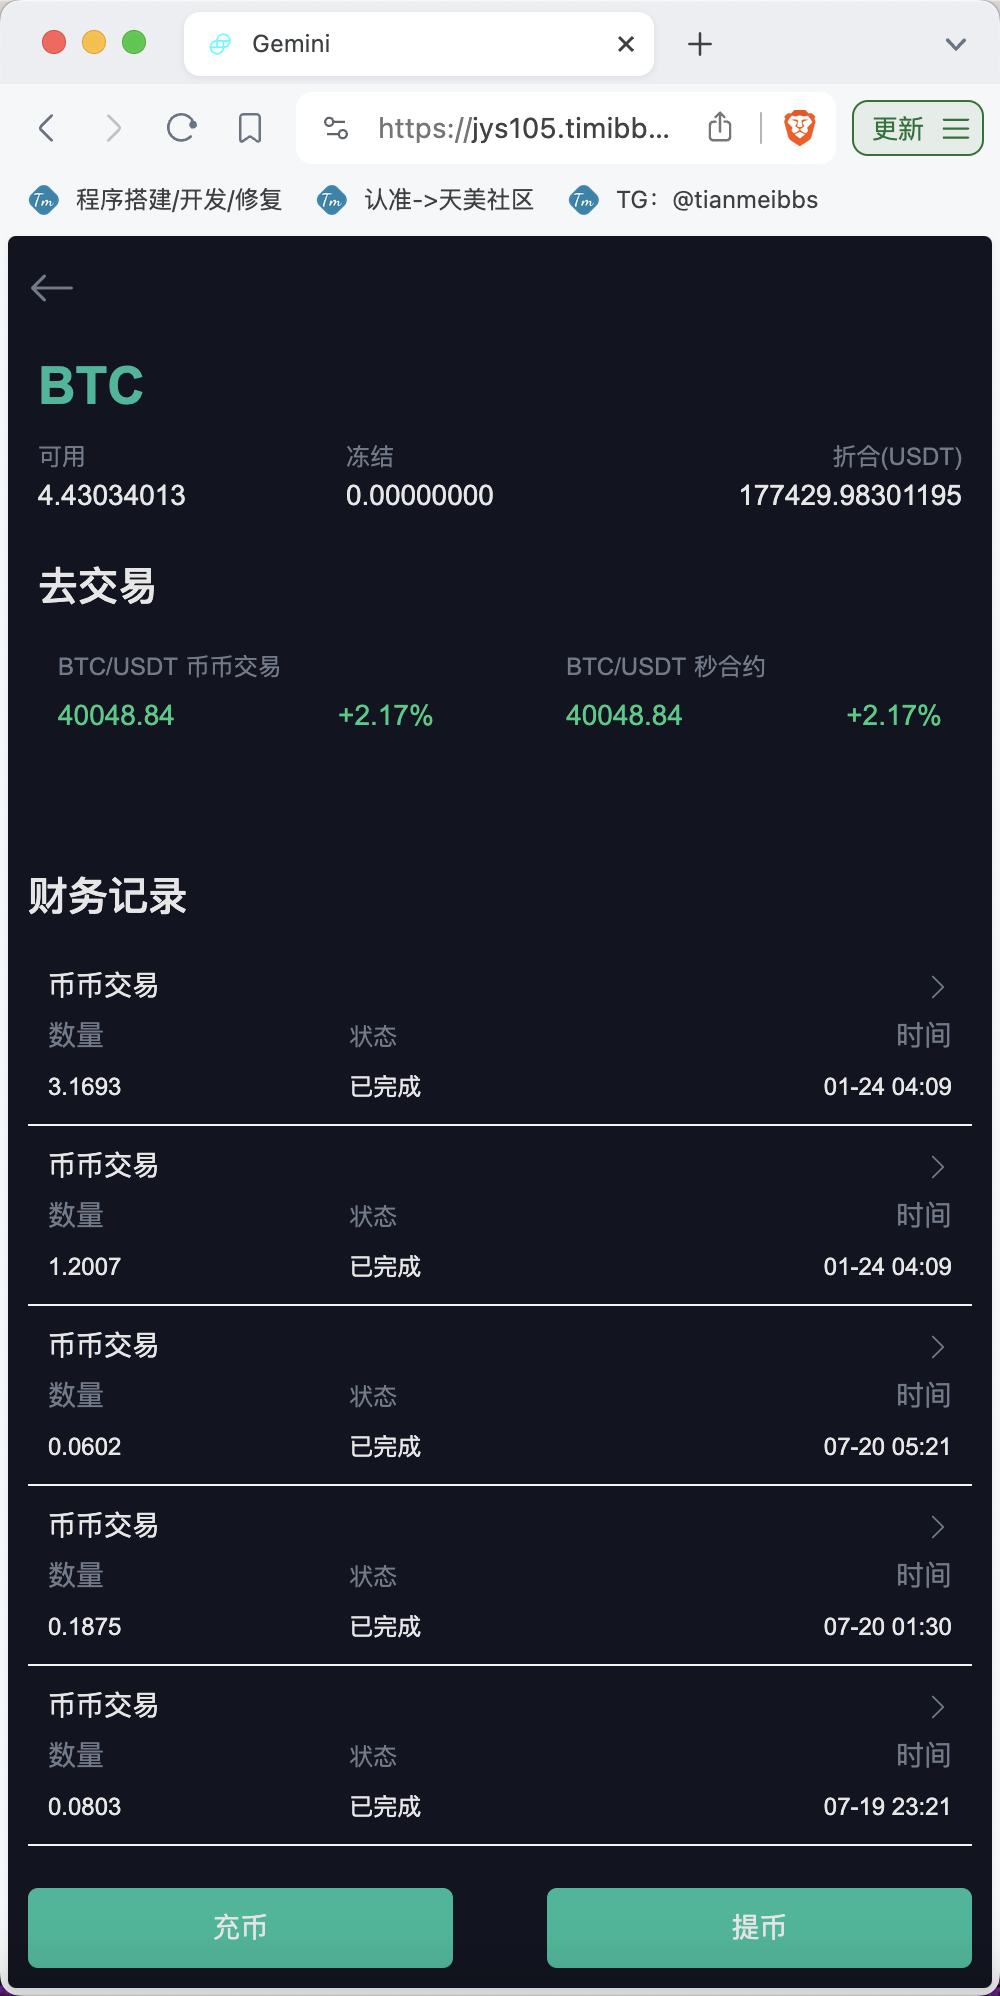
Task: Expand the 3.1693 transaction record chevron
Action: [x=937, y=987]
